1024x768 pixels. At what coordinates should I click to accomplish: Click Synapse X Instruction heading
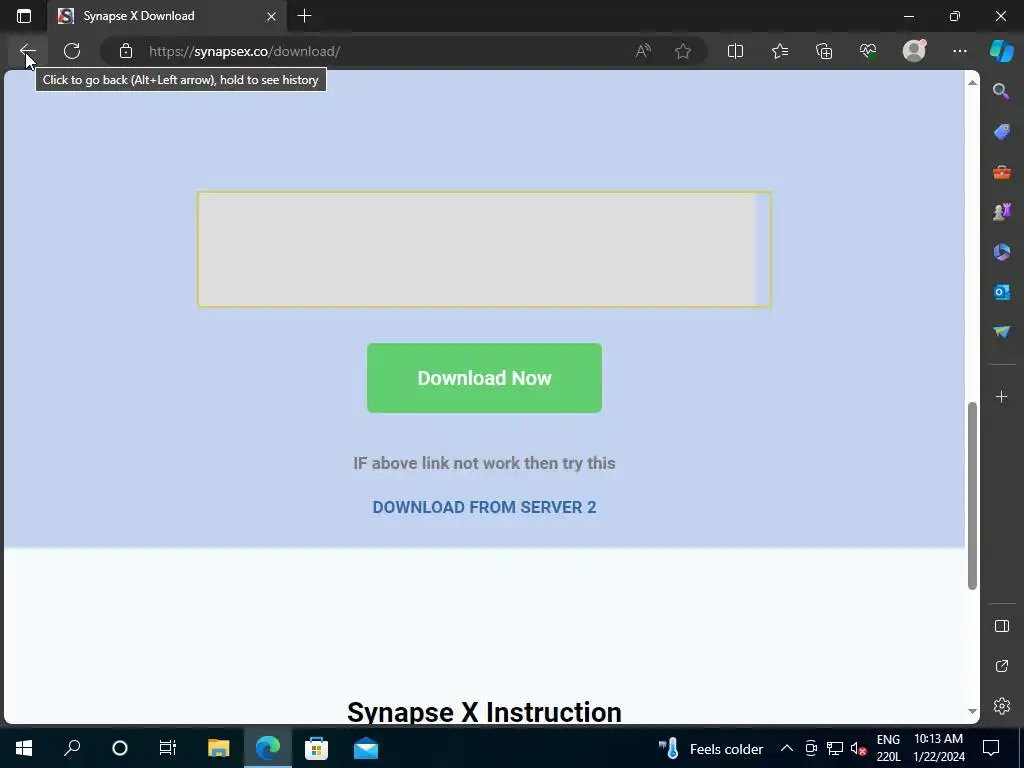(x=485, y=712)
